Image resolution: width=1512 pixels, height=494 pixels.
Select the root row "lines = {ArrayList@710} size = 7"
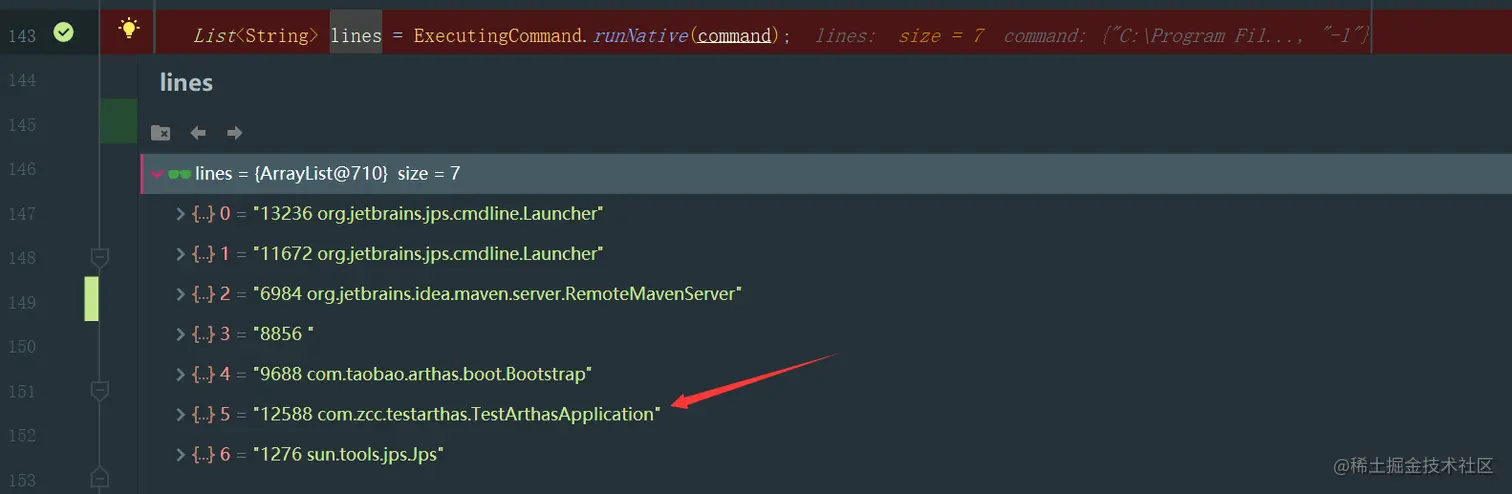(826, 174)
